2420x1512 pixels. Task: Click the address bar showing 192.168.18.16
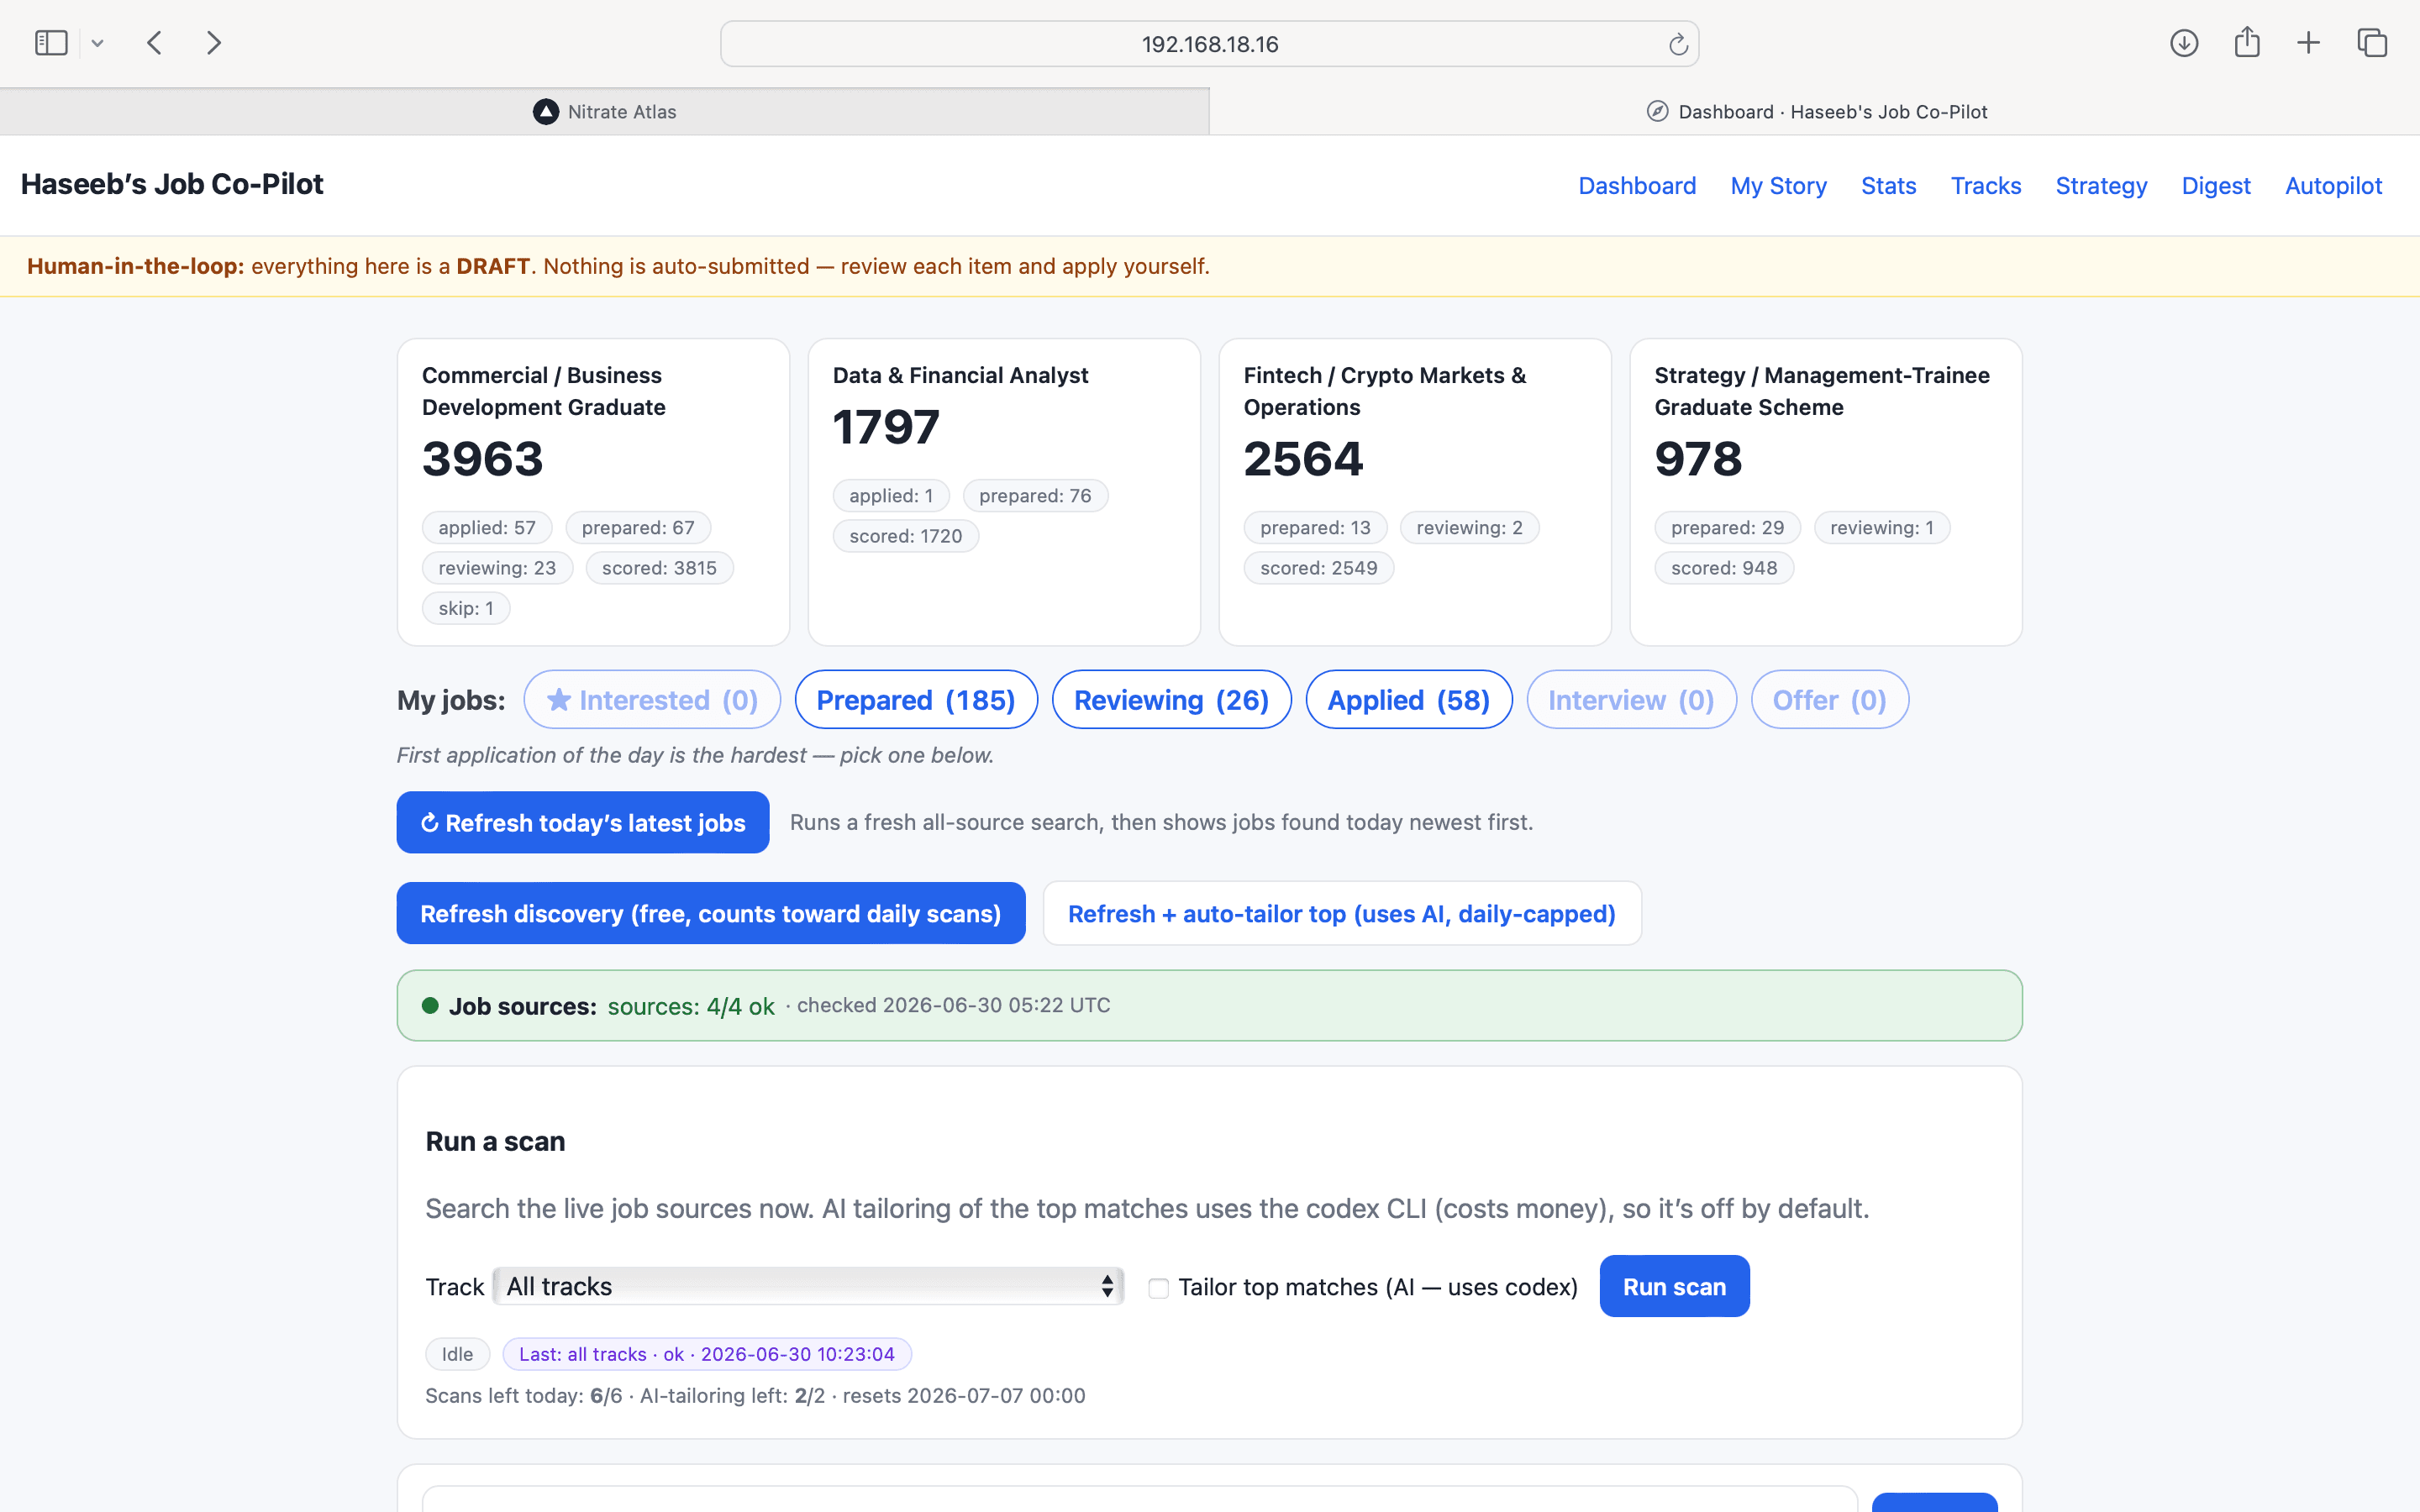point(1209,44)
